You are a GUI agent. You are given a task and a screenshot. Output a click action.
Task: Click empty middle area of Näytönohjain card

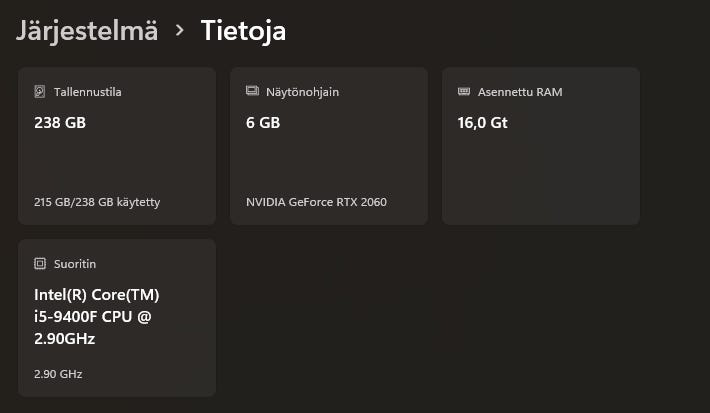328,162
